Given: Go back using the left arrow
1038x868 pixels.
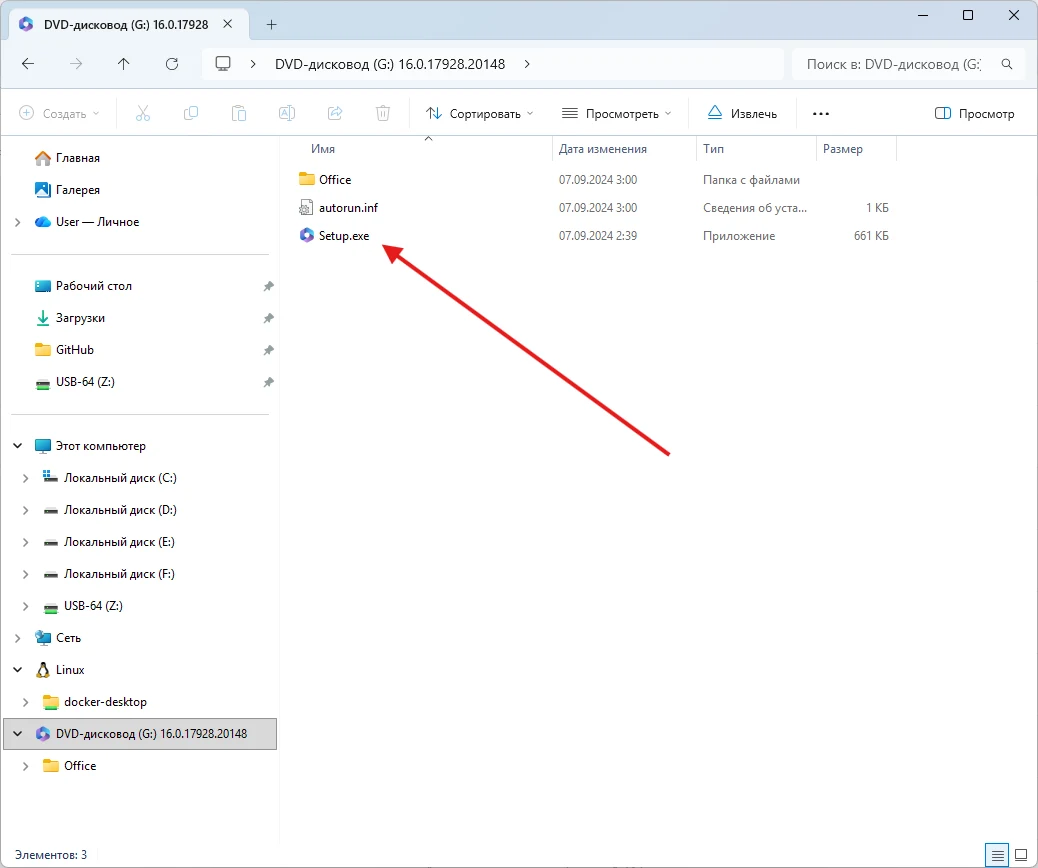Looking at the screenshot, I should [28, 64].
